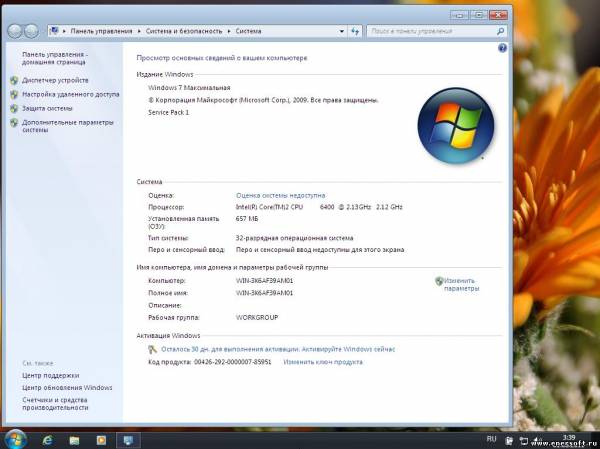Launch Internet Explorer from the taskbar
The width and height of the screenshot is (600, 449).
tap(47, 440)
